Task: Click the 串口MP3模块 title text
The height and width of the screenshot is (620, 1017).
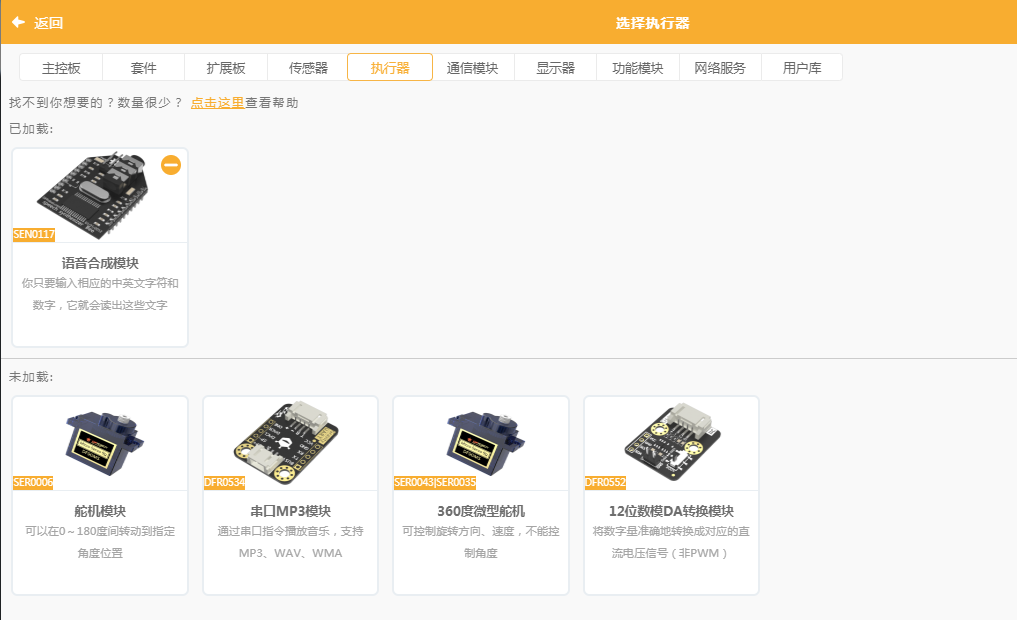Action: (291, 511)
